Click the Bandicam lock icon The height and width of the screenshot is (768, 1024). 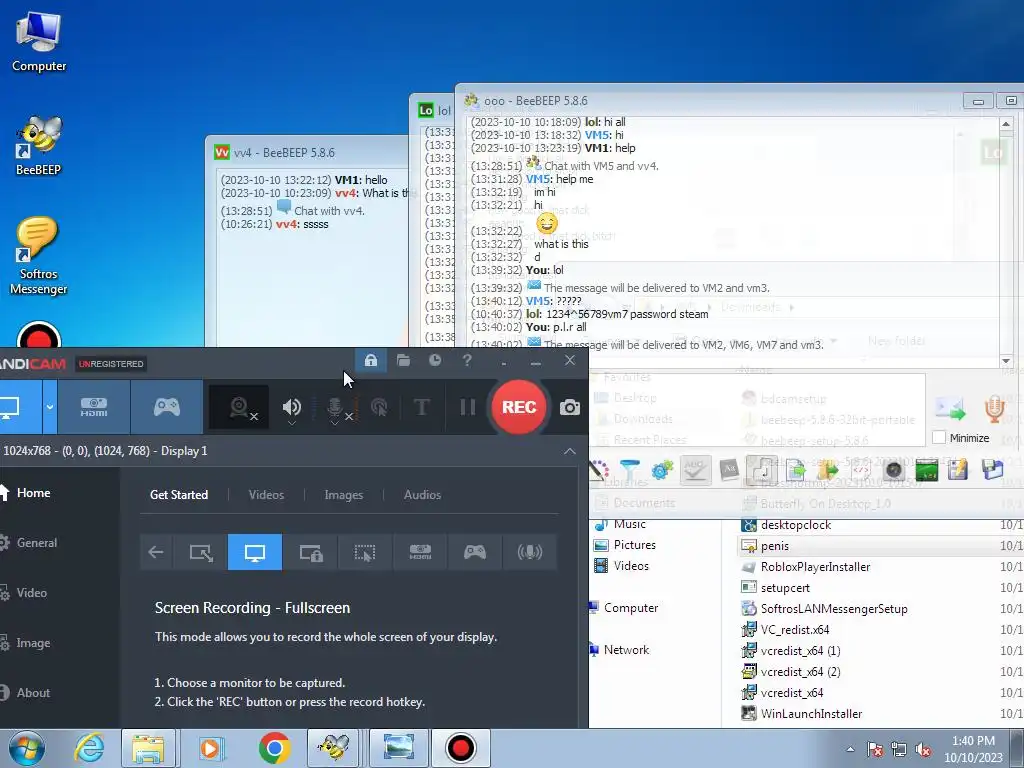point(371,360)
